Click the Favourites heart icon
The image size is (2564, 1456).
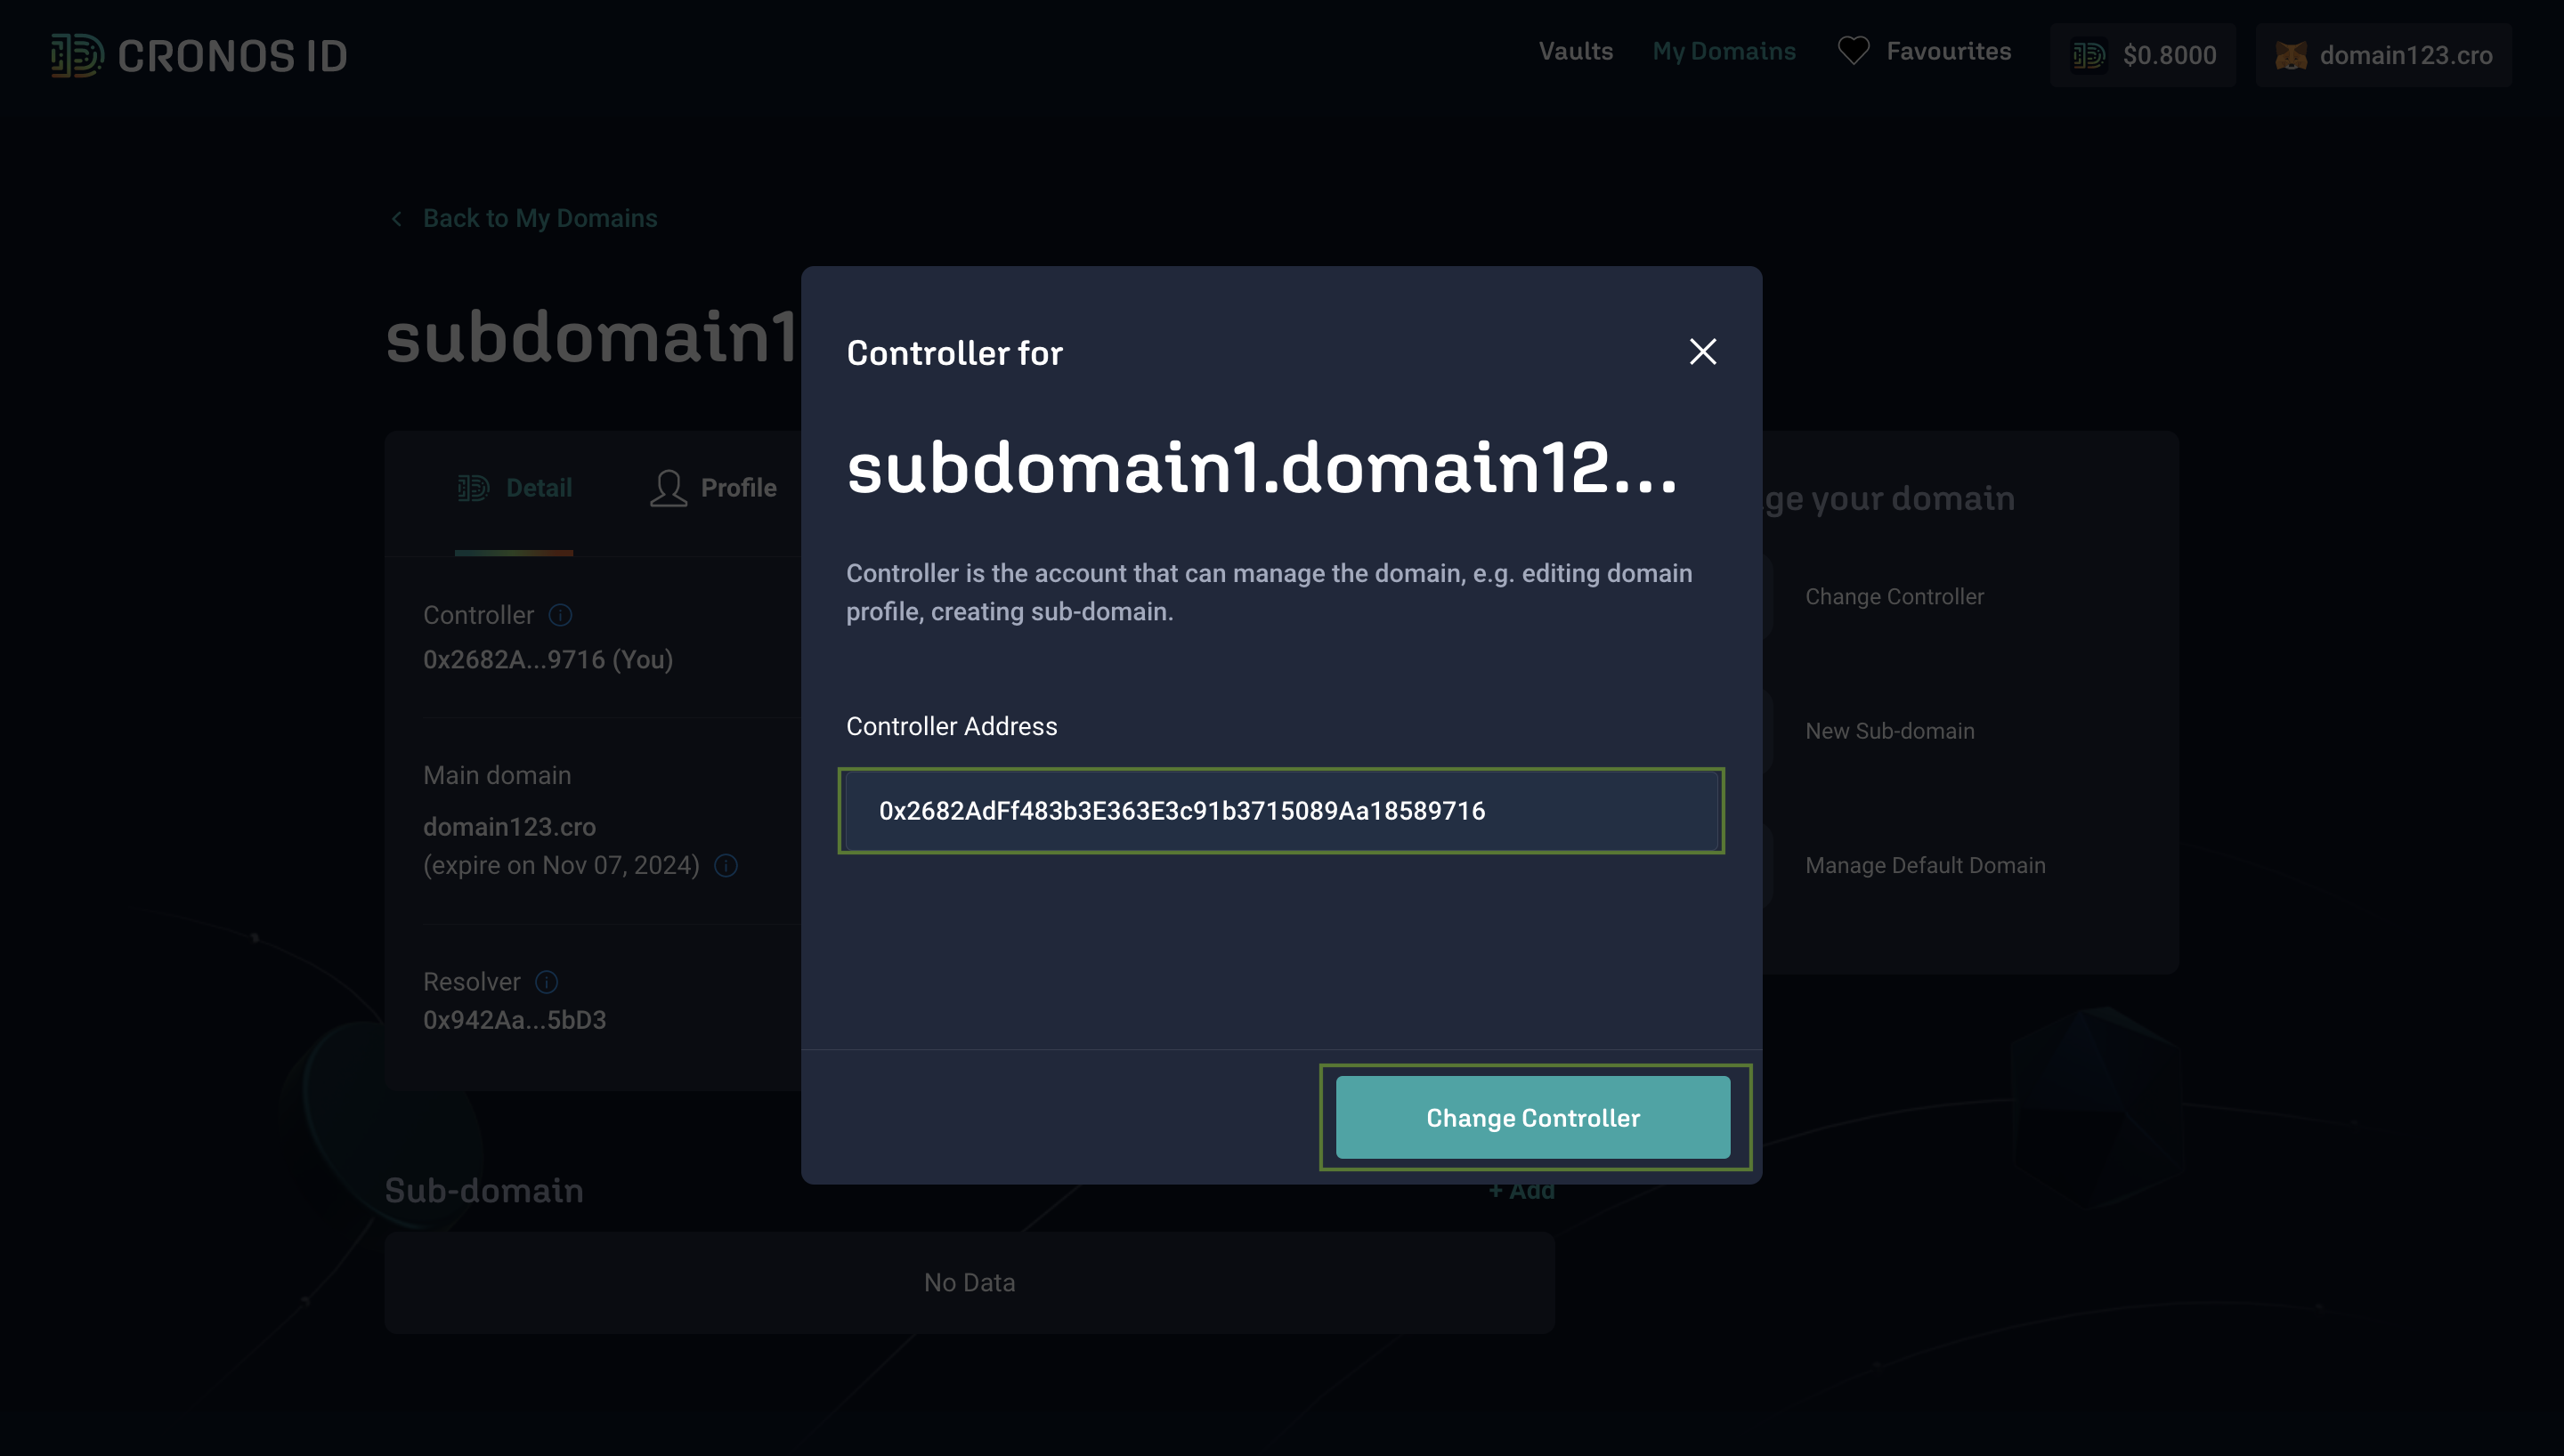tap(1853, 51)
